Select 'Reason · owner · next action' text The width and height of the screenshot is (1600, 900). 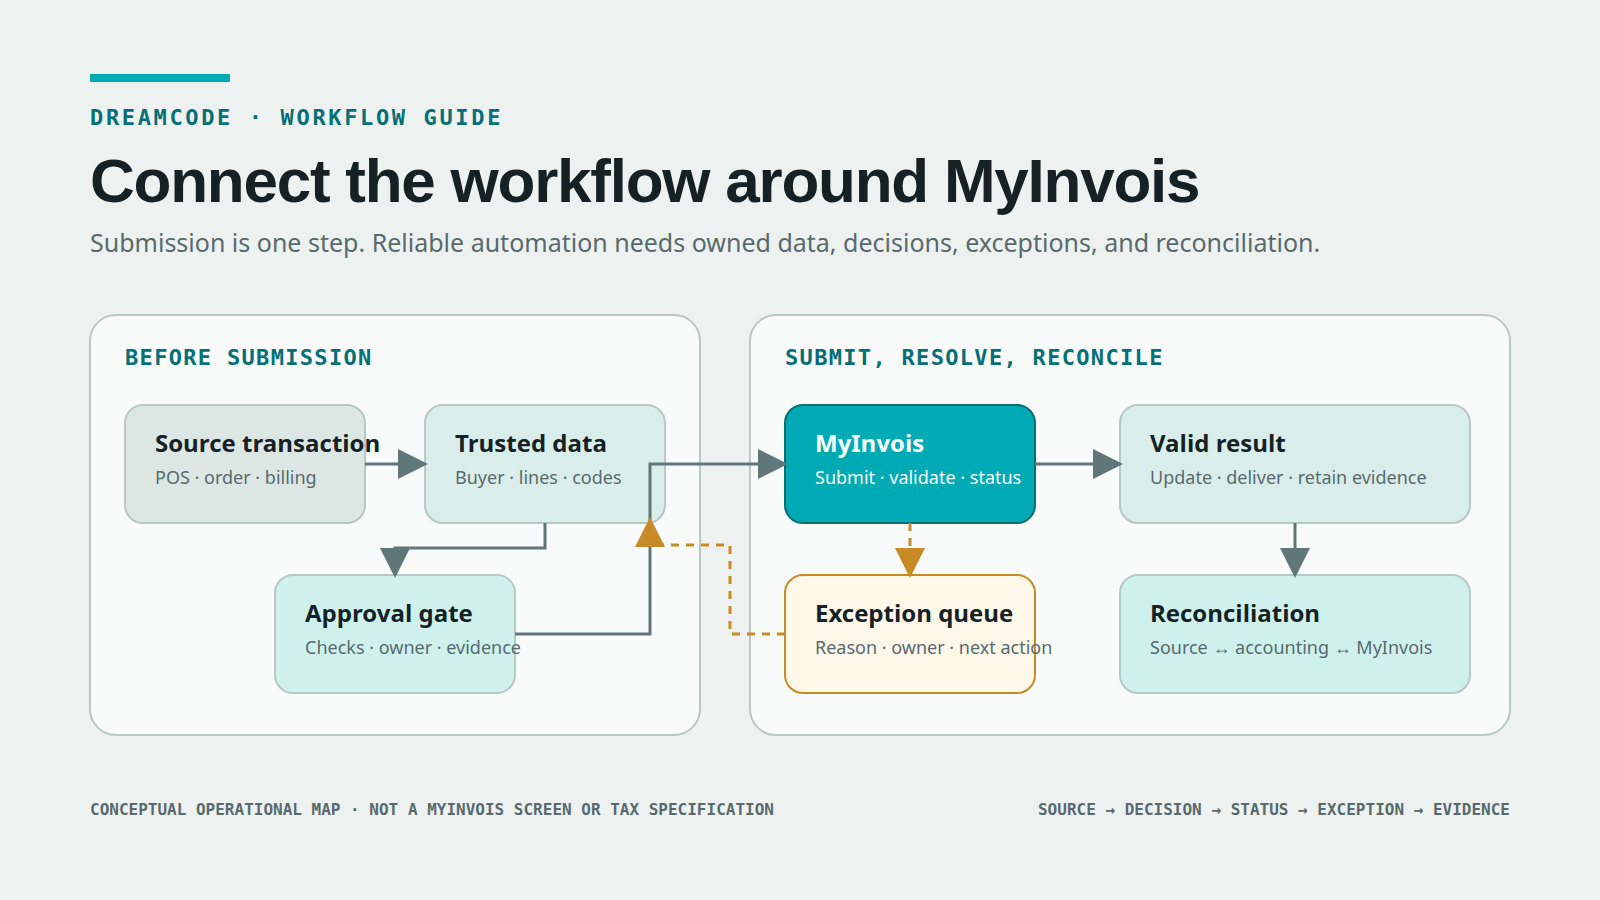click(x=933, y=648)
